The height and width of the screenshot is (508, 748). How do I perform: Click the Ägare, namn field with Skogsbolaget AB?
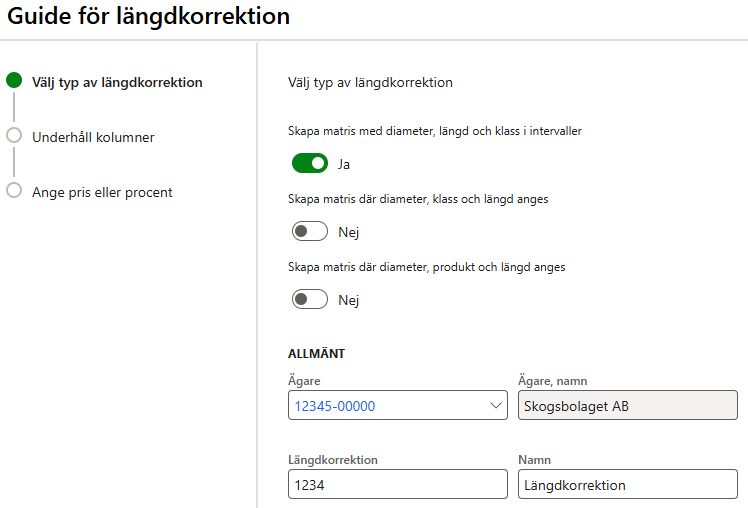pos(628,405)
